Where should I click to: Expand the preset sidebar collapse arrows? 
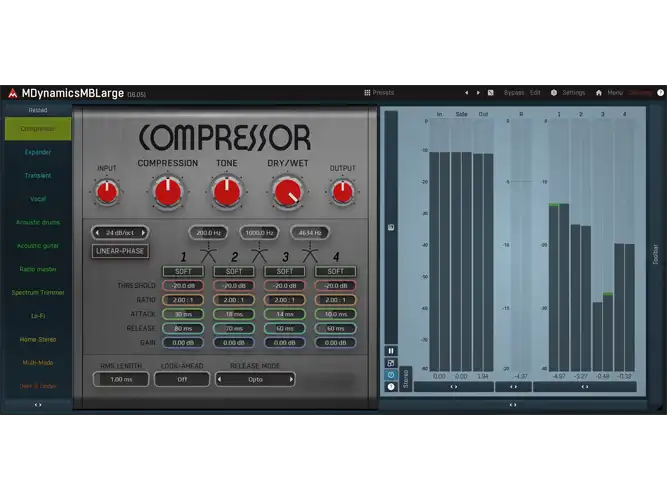tap(38, 405)
